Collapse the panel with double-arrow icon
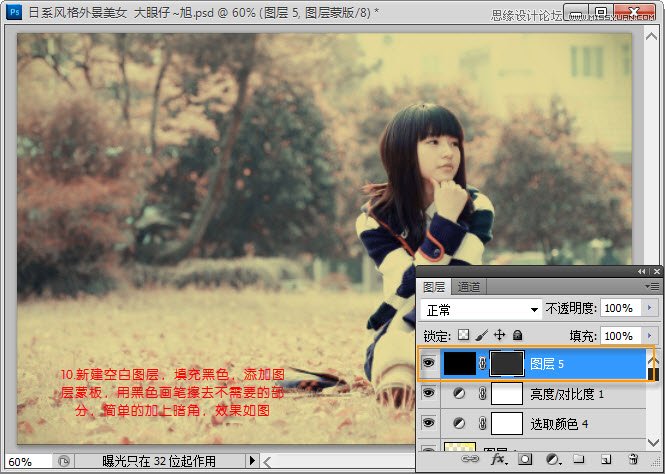This screenshot has height=474, width=665. pos(642,271)
